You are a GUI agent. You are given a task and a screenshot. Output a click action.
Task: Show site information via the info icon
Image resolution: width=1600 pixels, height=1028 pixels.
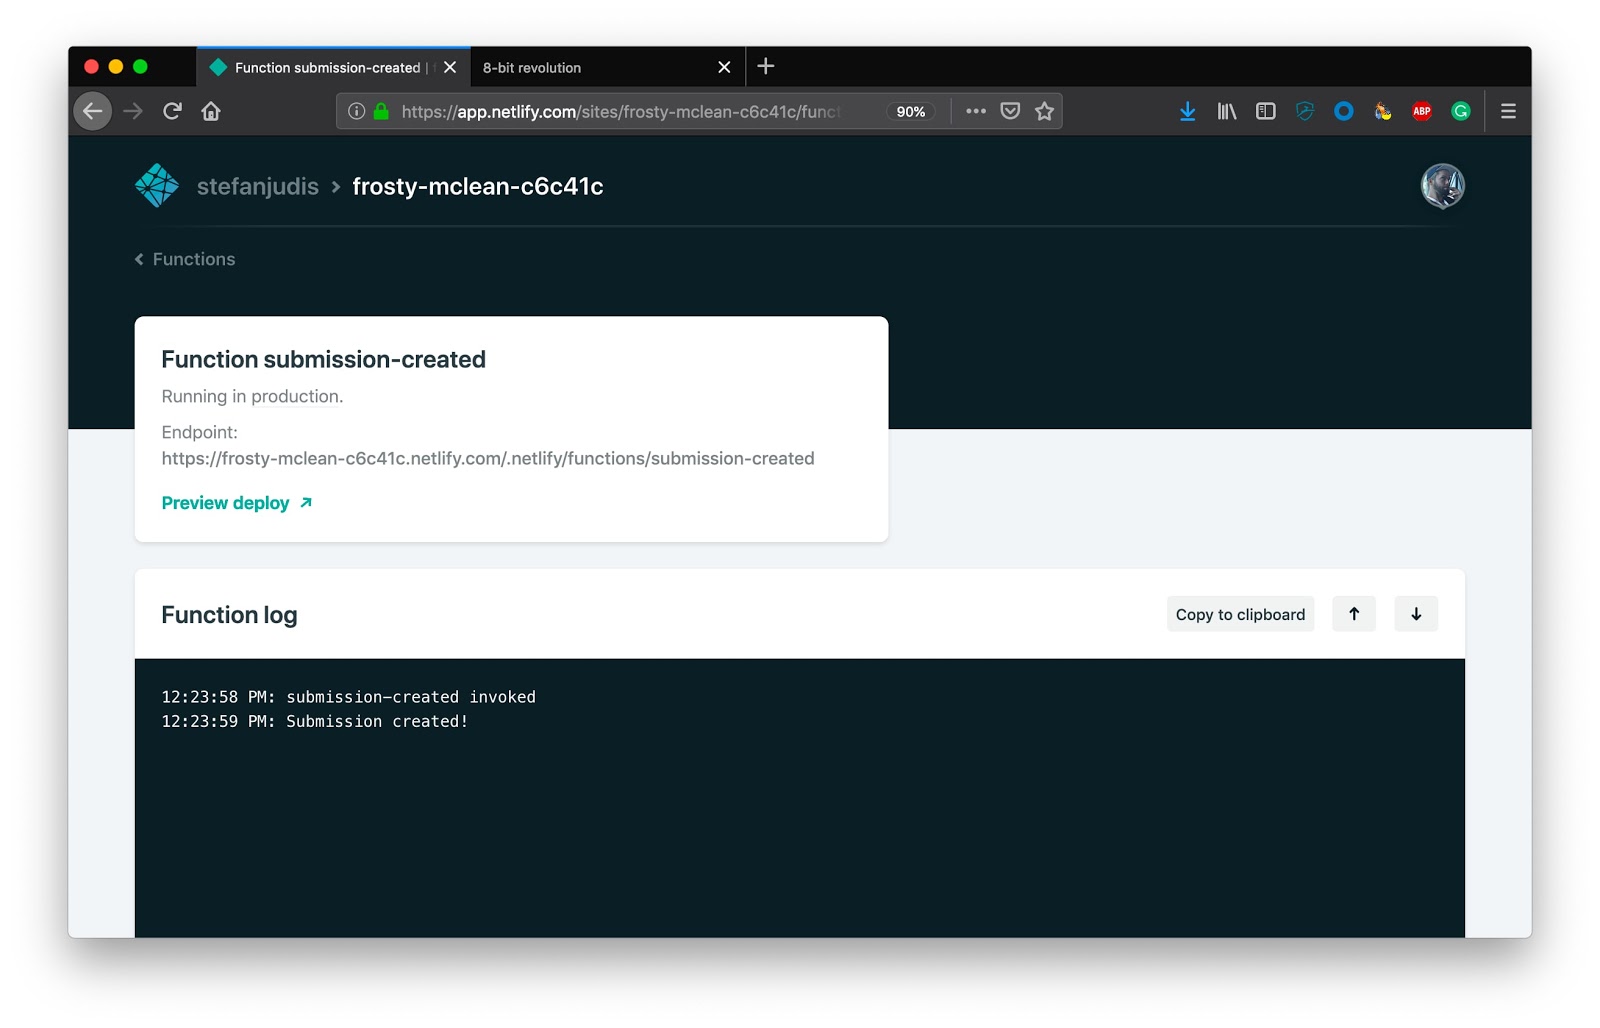(356, 111)
